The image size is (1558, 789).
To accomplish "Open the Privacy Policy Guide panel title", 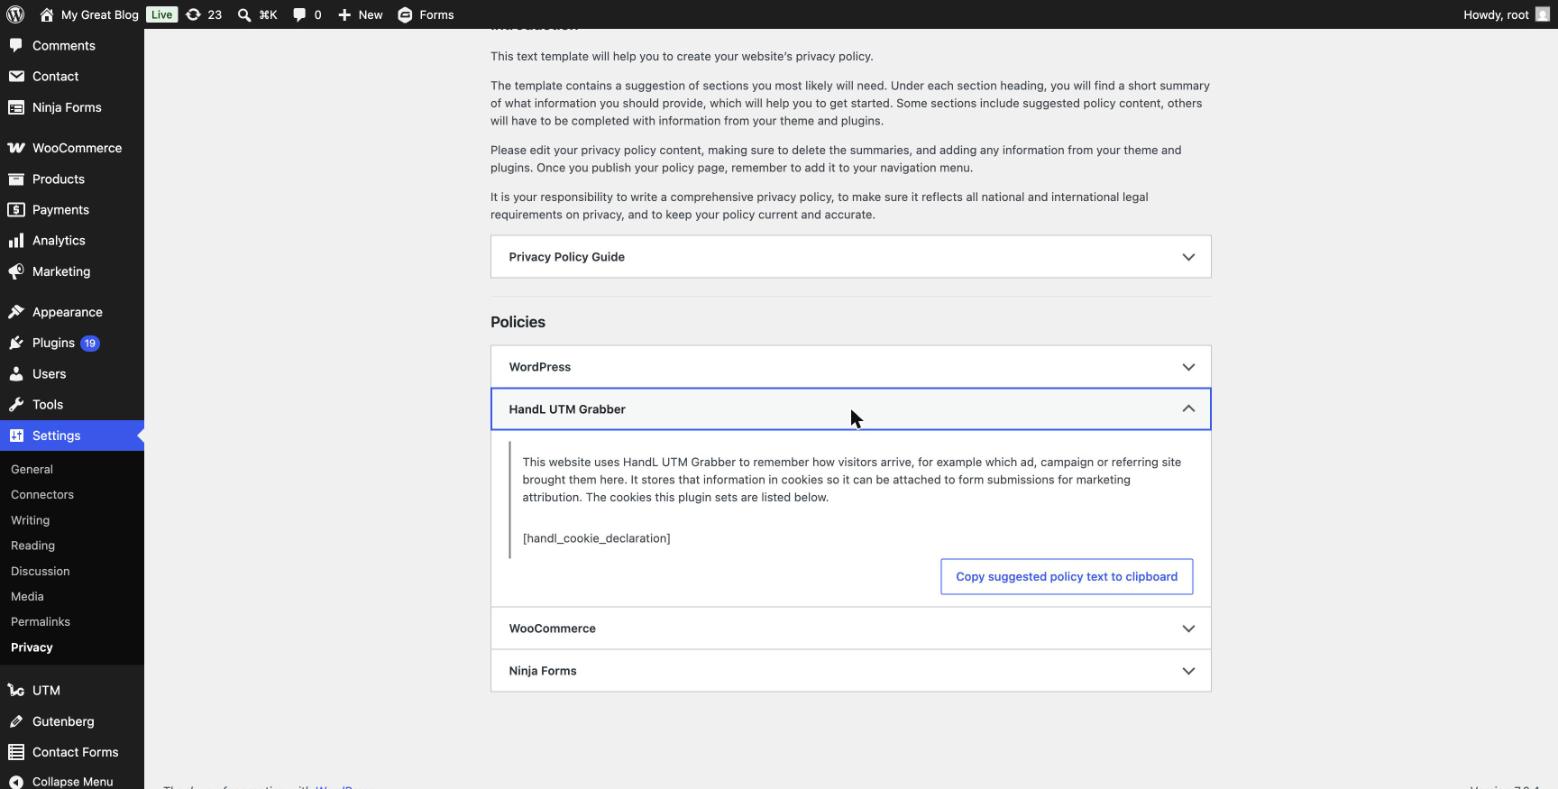I will (566, 257).
